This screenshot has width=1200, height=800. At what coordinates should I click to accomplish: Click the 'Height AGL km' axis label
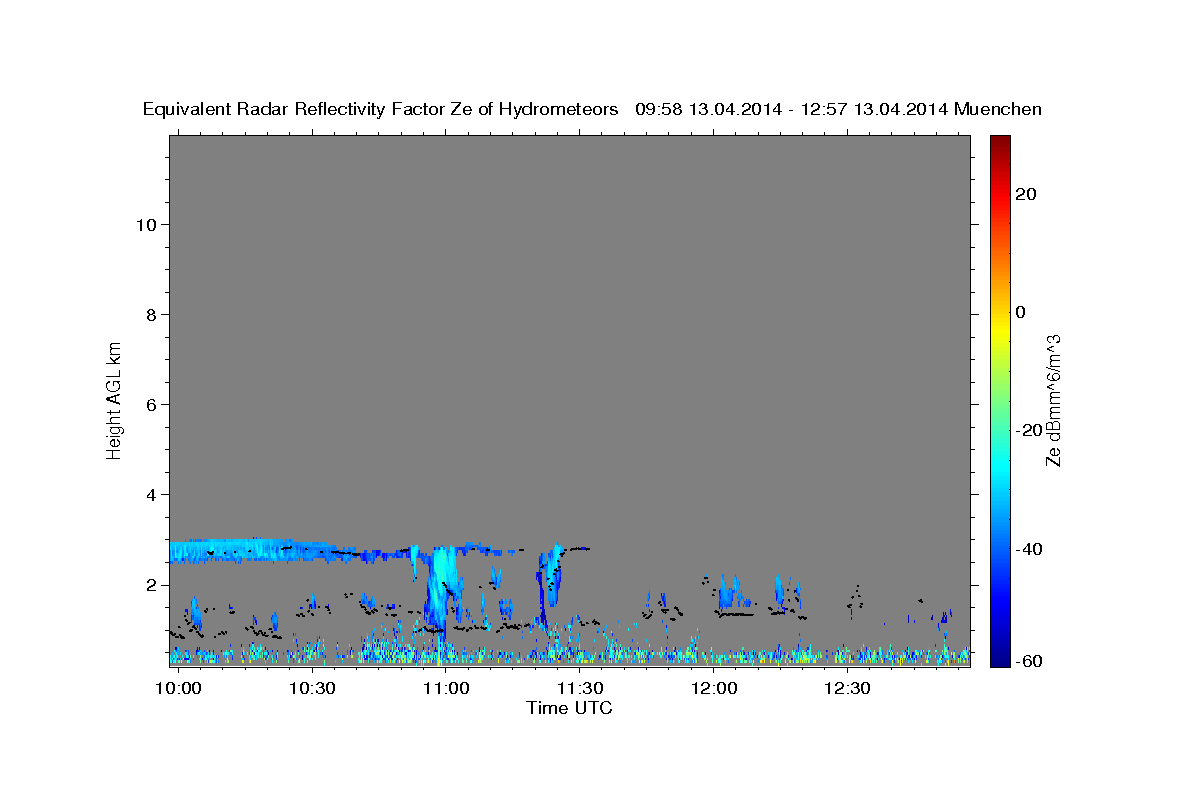click(x=115, y=399)
